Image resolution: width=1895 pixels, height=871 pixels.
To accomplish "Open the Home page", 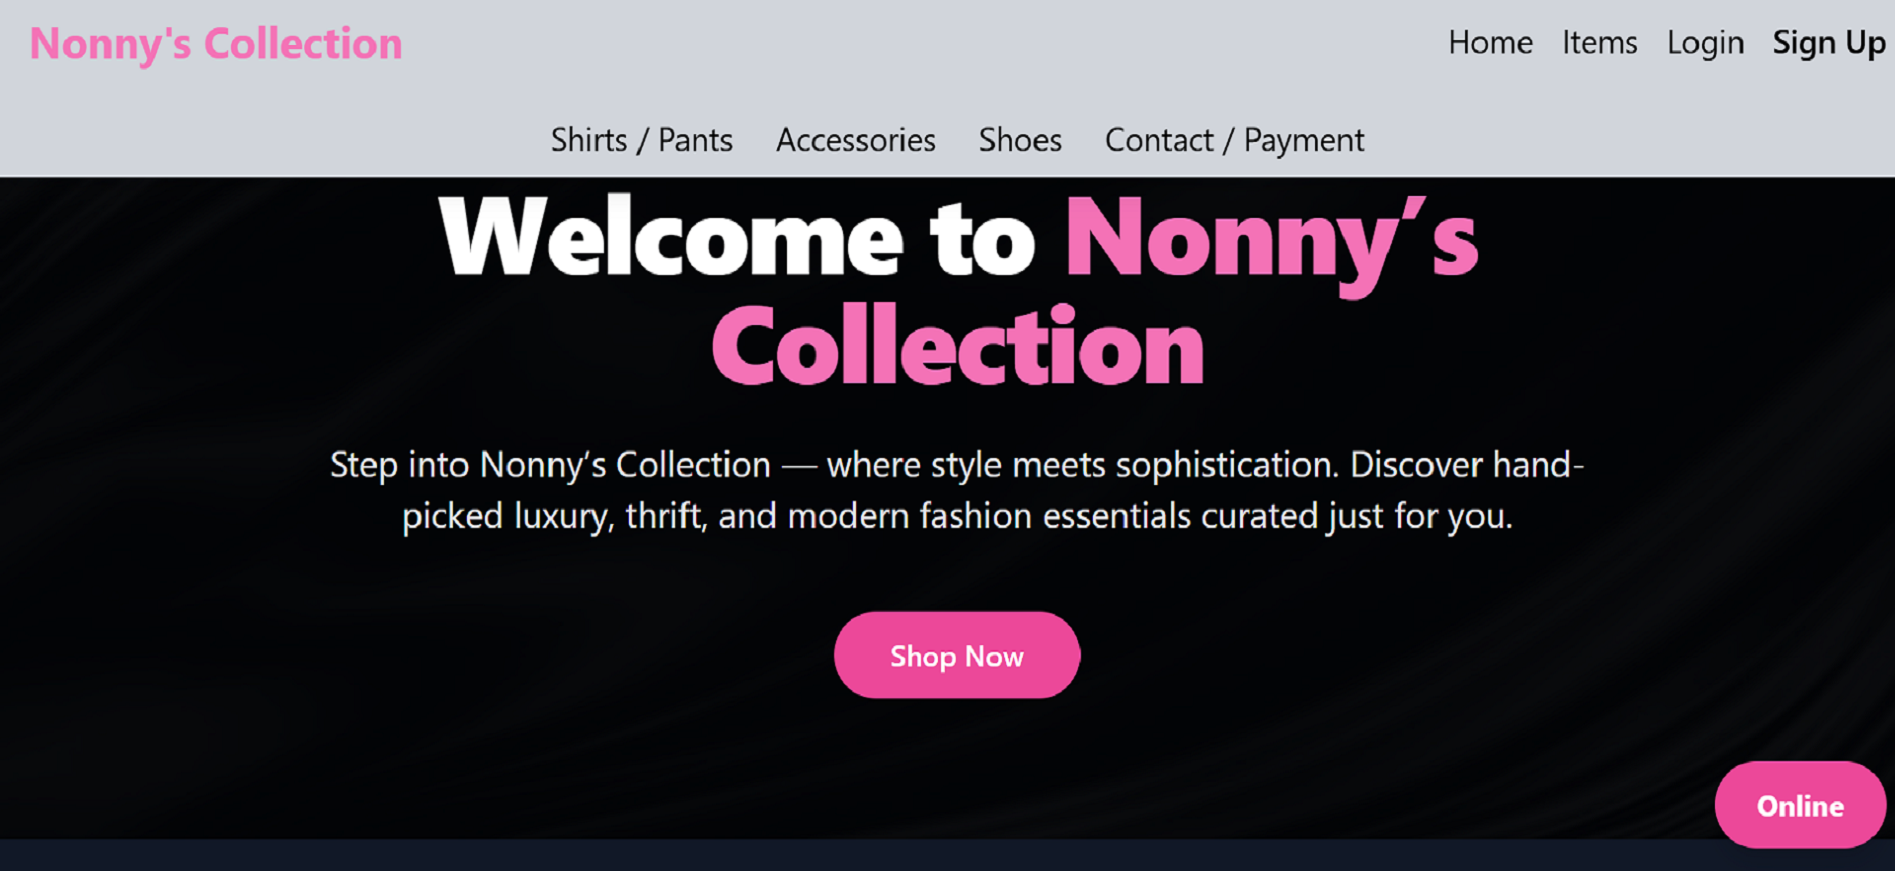I will [x=1489, y=42].
